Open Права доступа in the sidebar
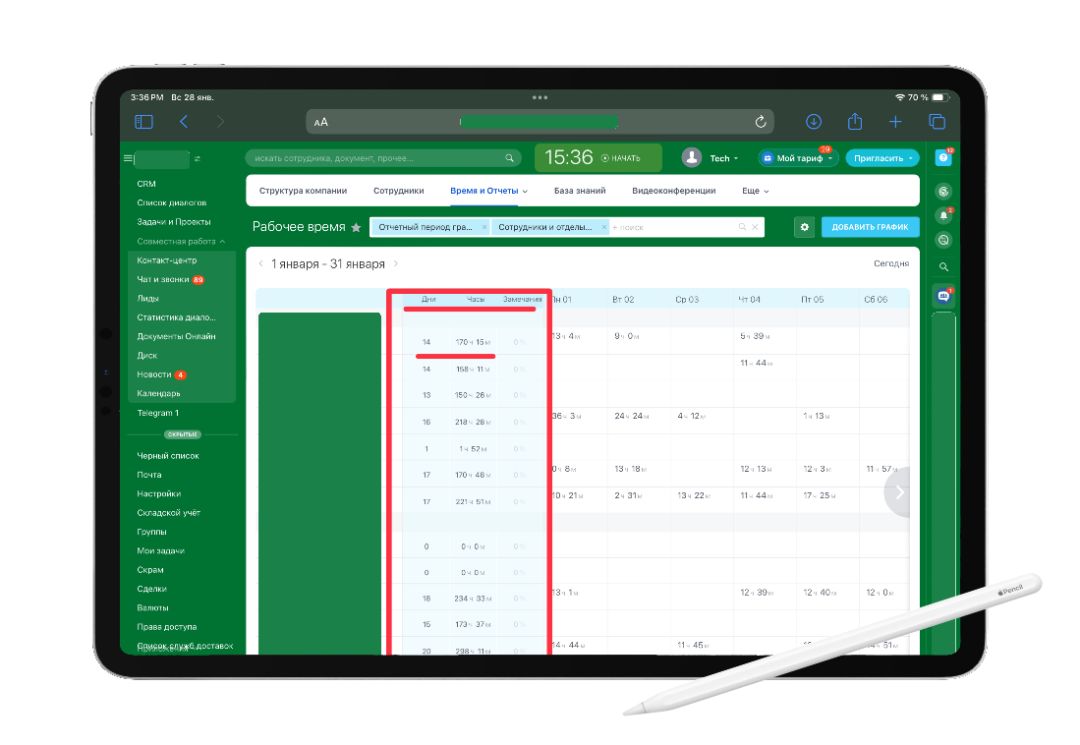 tap(167, 627)
